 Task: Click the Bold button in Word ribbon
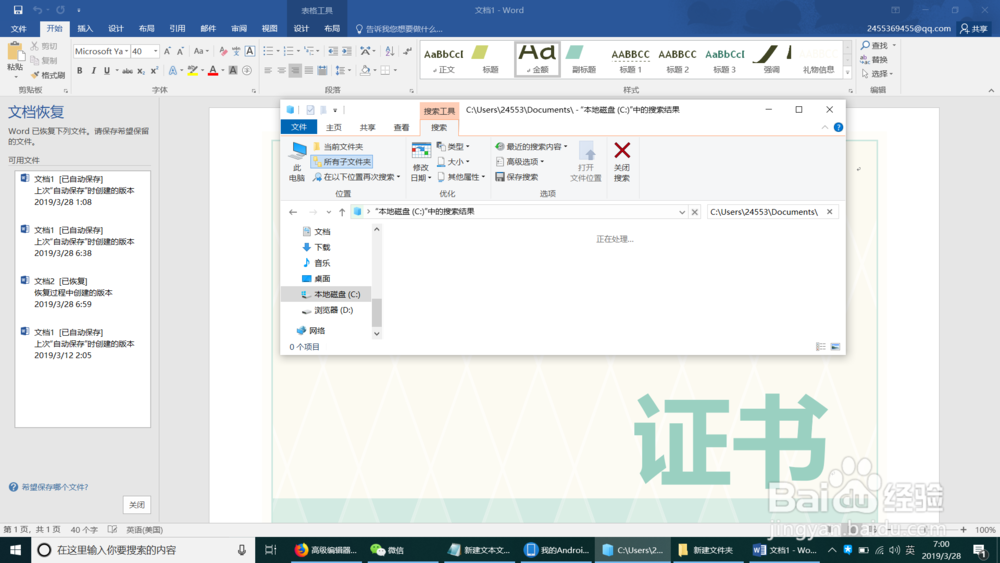(80, 71)
